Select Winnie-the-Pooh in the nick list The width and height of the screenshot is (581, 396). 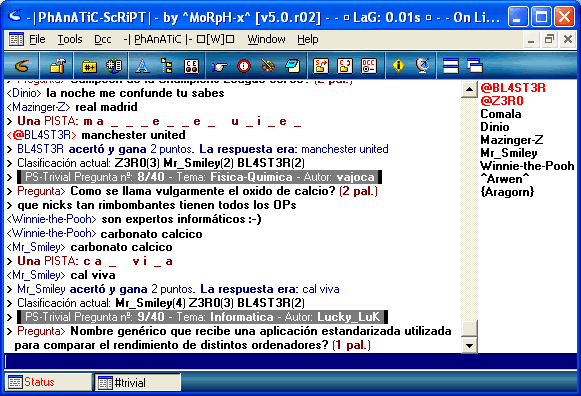click(527, 166)
